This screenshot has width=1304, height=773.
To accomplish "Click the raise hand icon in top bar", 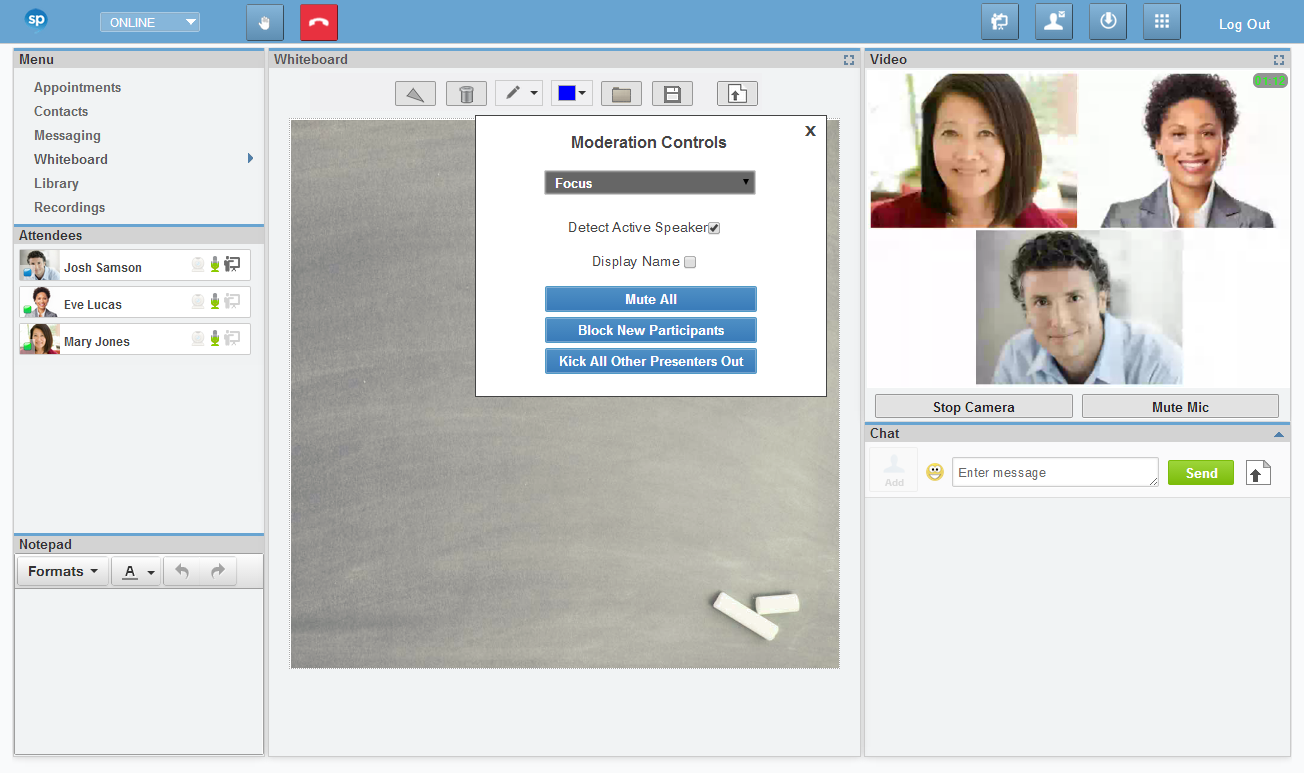I will pyautogui.click(x=264, y=23).
